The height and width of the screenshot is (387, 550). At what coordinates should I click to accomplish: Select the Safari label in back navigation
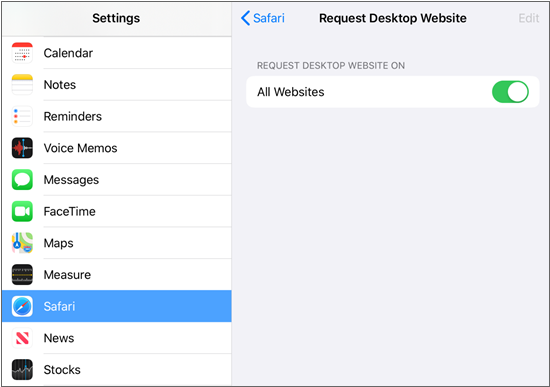tap(269, 18)
